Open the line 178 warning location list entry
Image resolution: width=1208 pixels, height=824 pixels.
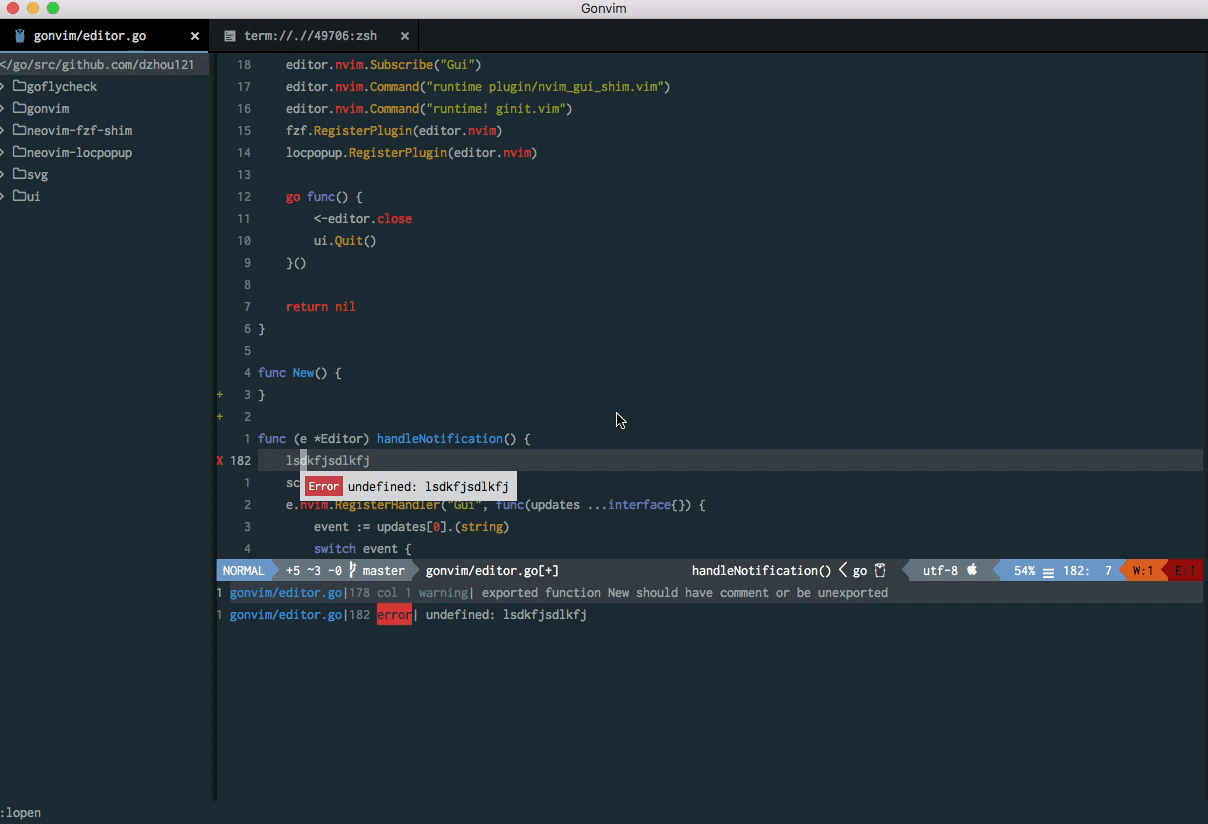point(710,593)
